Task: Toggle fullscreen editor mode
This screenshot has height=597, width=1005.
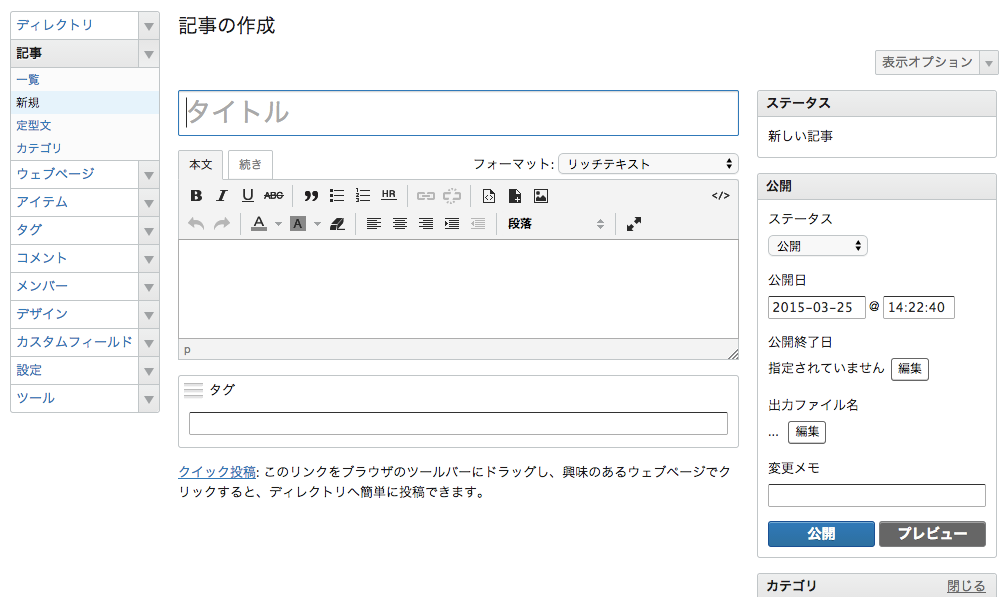Action: tap(634, 224)
